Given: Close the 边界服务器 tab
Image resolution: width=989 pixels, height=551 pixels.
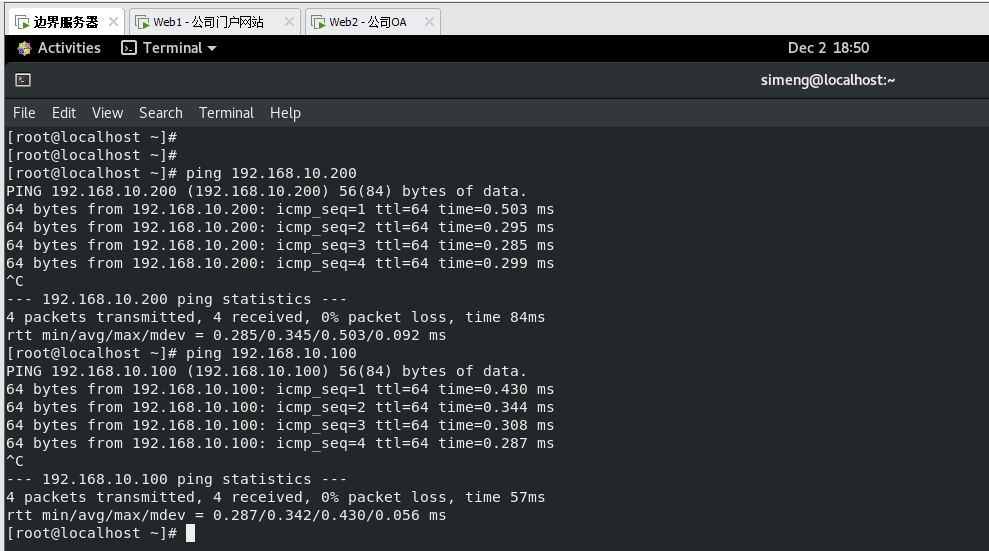Looking at the screenshot, I should 112,22.
